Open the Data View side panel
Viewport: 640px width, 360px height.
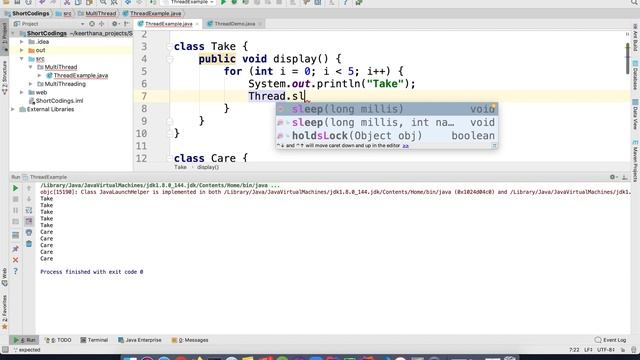coord(636,114)
